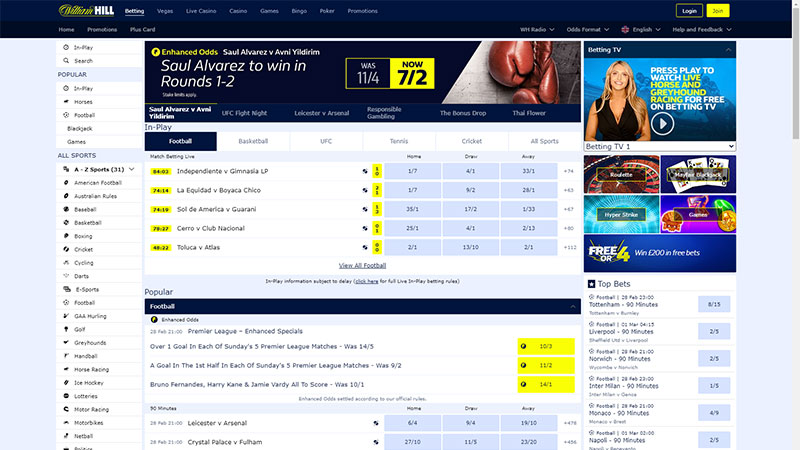The width and height of the screenshot is (800, 450).
Task: Pick 9/2 draw odds for La Equidad
Action: [470, 190]
